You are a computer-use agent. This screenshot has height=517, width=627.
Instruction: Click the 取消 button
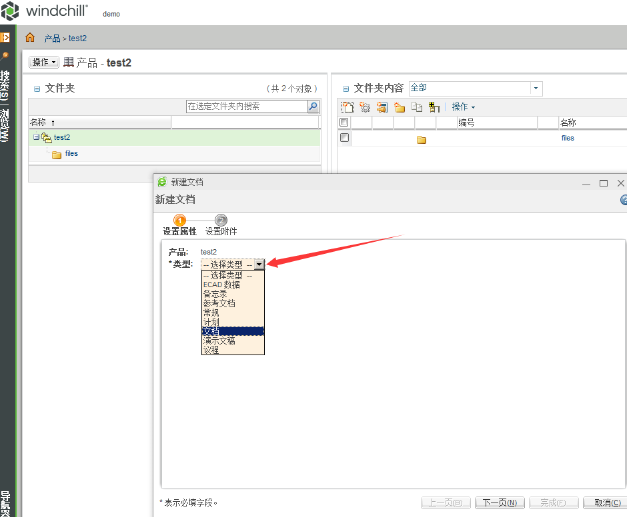(x=604, y=502)
